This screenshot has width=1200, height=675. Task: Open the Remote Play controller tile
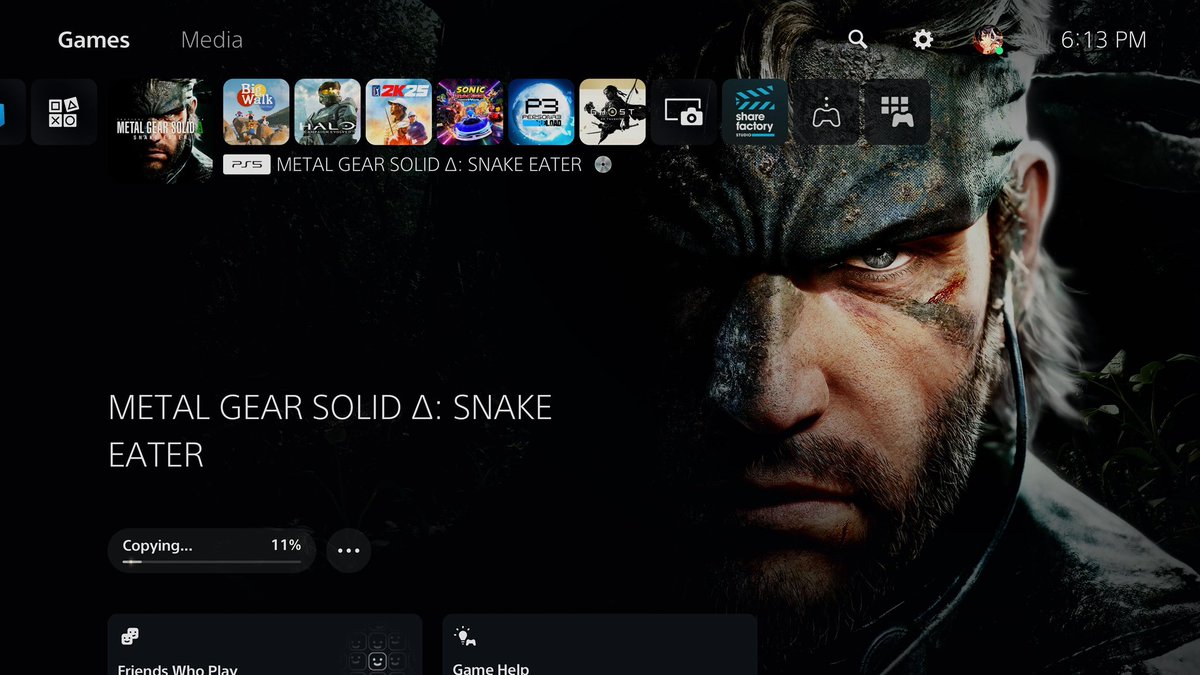pos(826,112)
